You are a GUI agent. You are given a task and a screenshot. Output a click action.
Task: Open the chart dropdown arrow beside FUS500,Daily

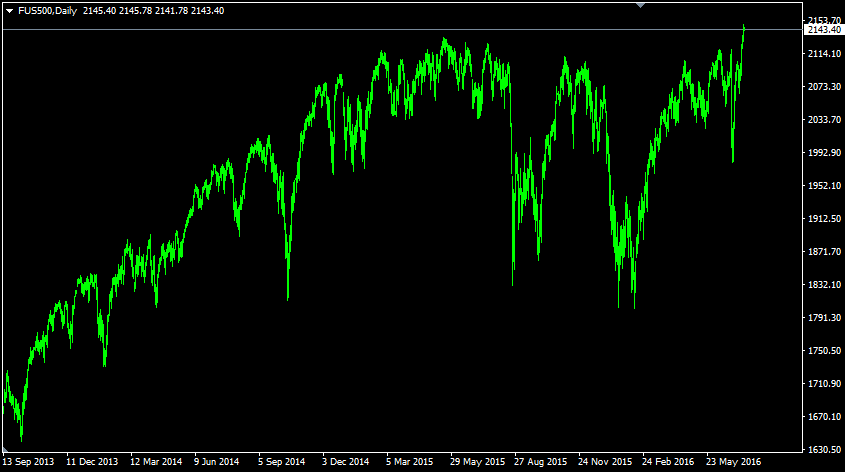coord(9,11)
